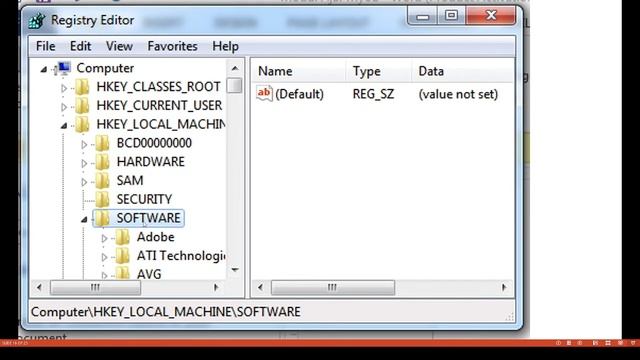Click the Computer icon in tree
The height and width of the screenshot is (360, 640).
pos(64,68)
